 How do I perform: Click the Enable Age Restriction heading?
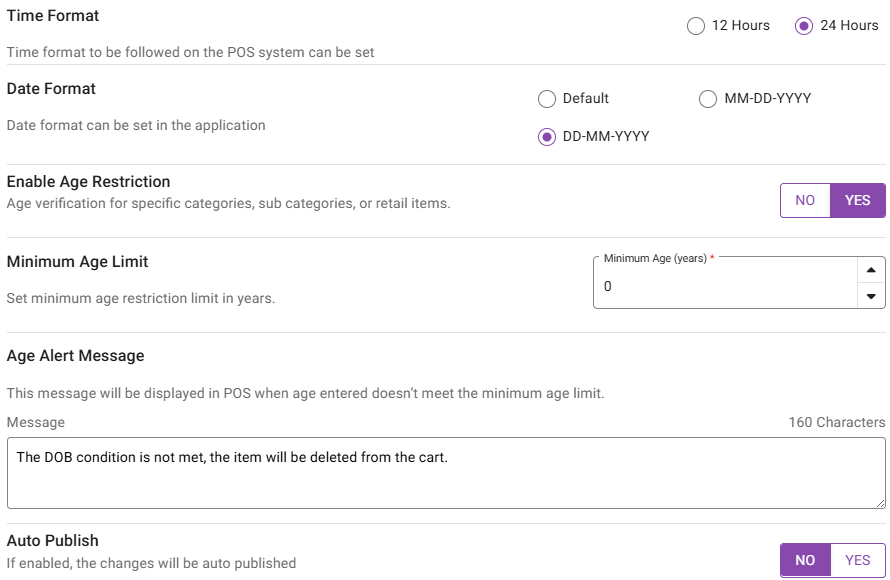[x=88, y=182]
